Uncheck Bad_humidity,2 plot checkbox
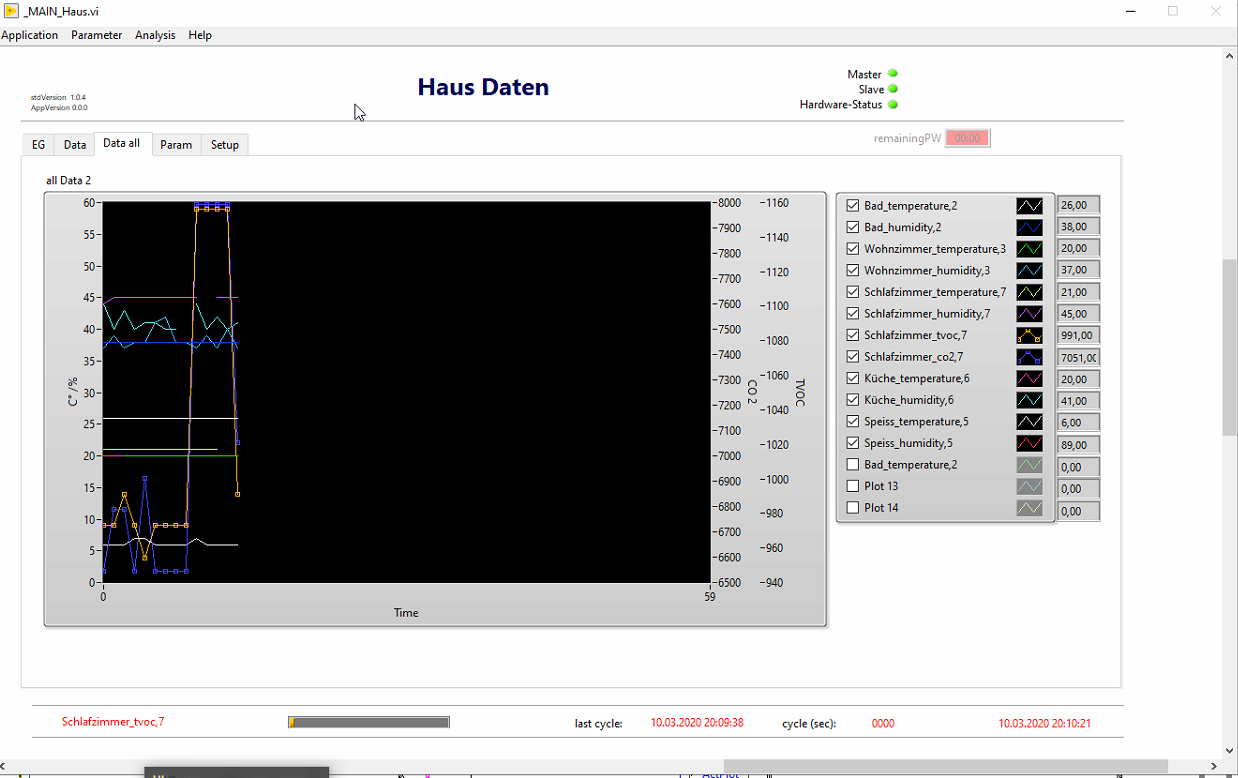The image size is (1238, 778). click(x=853, y=227)
